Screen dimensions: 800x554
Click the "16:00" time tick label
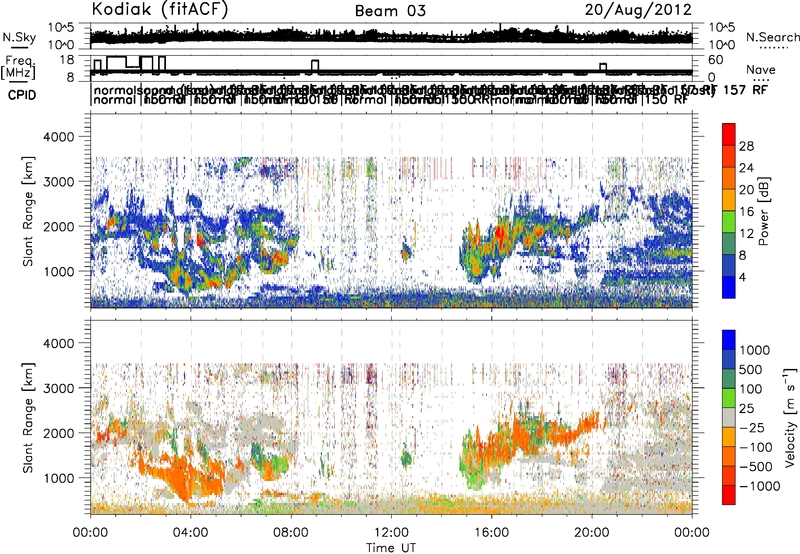point(492,533)
